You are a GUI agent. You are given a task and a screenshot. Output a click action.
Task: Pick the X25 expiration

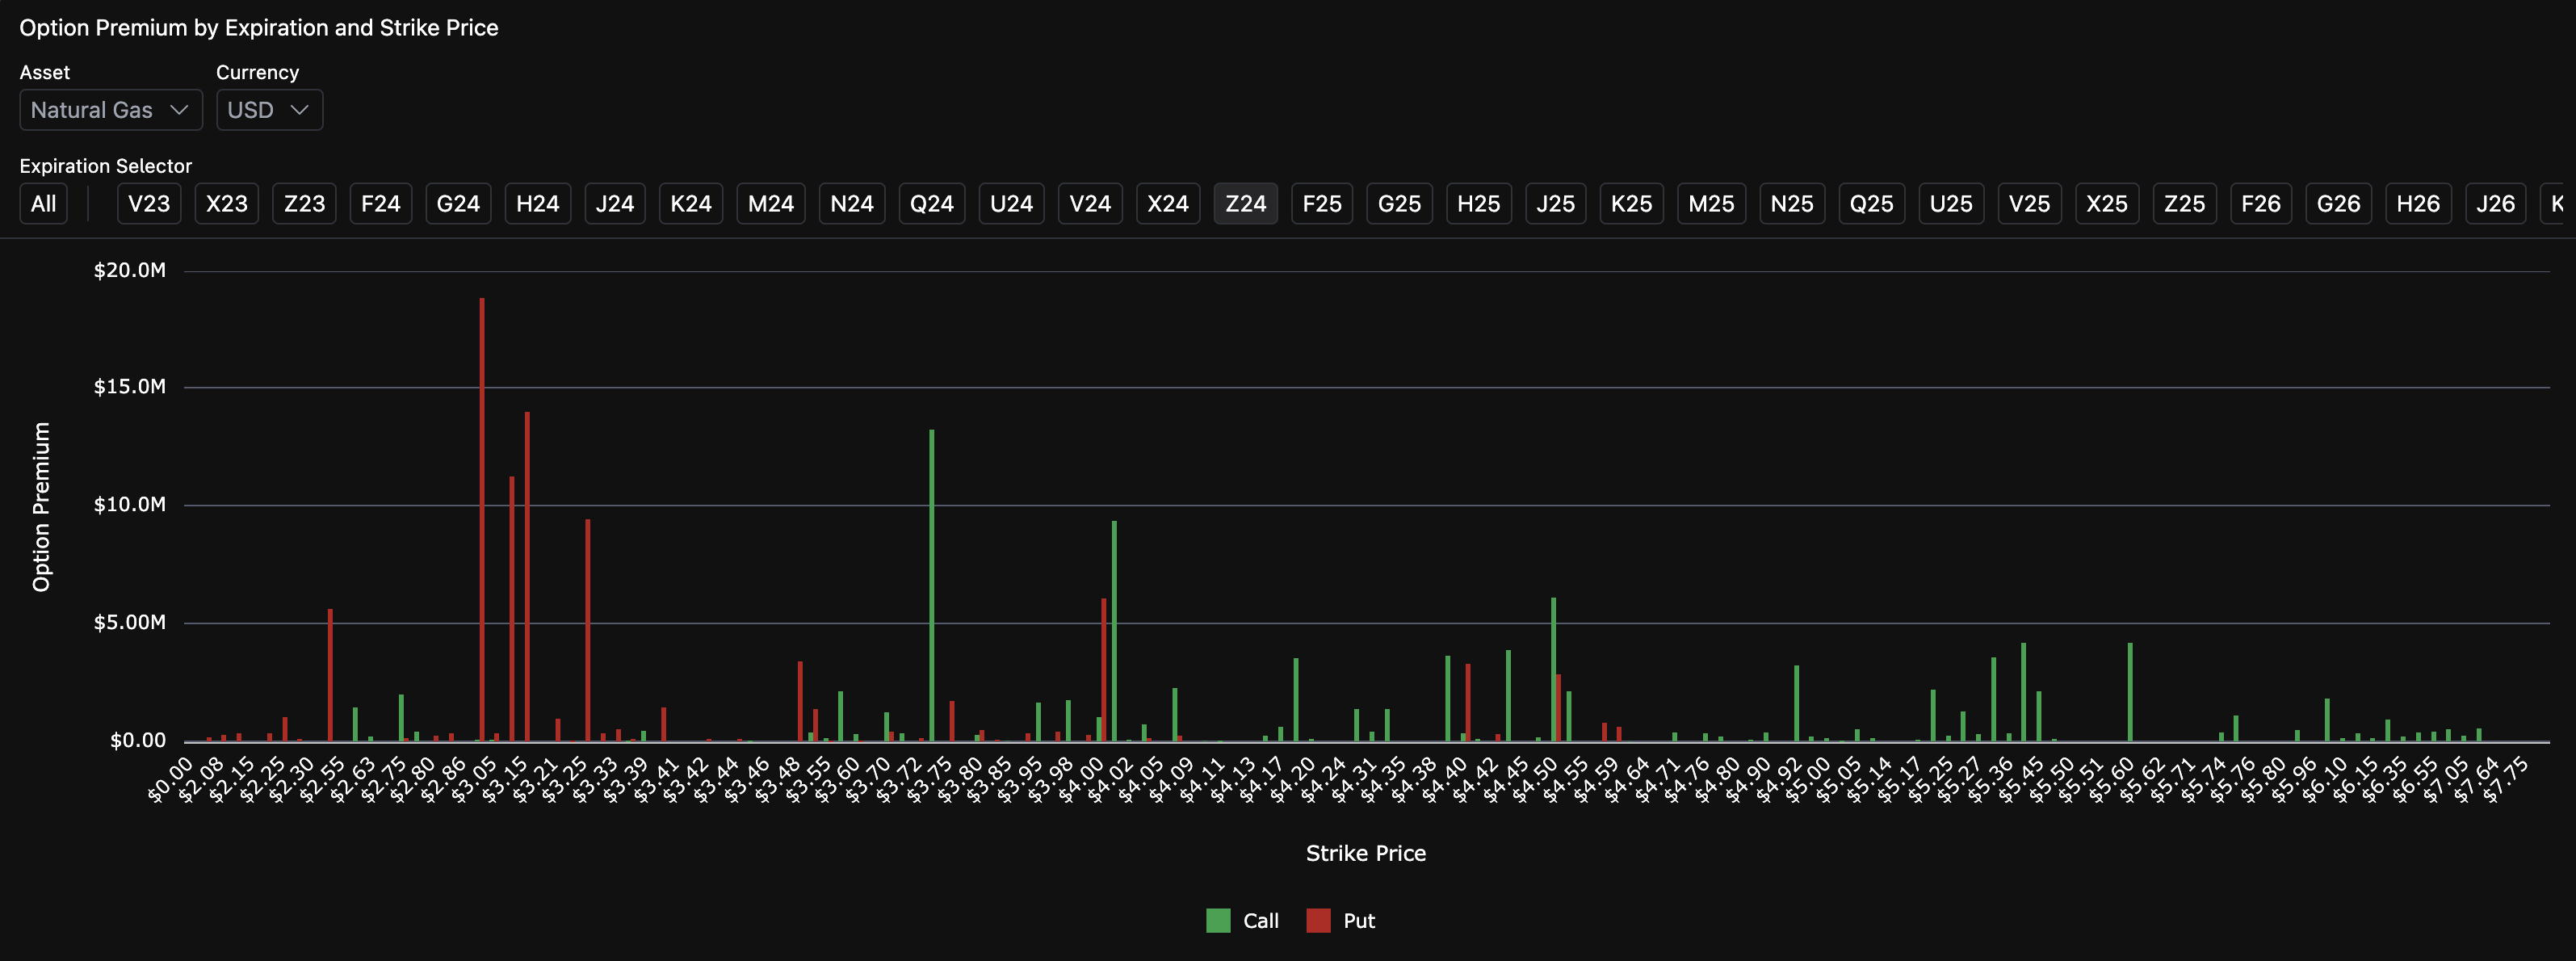2107,204
